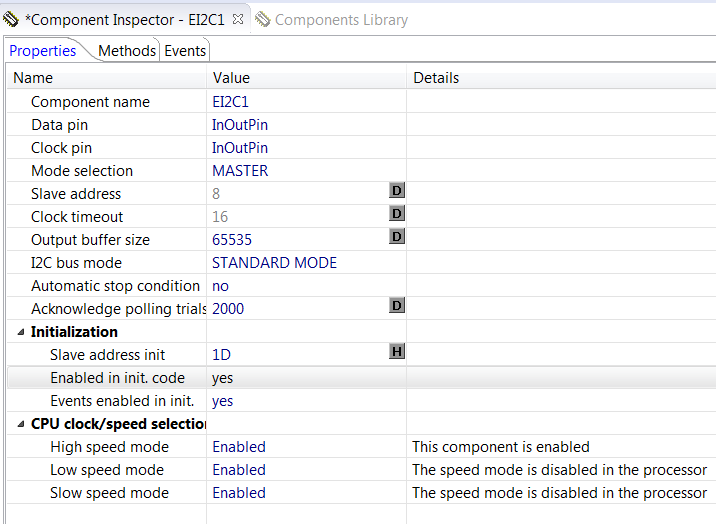Close the Component Inspector tab

click(x=237, y=19)
